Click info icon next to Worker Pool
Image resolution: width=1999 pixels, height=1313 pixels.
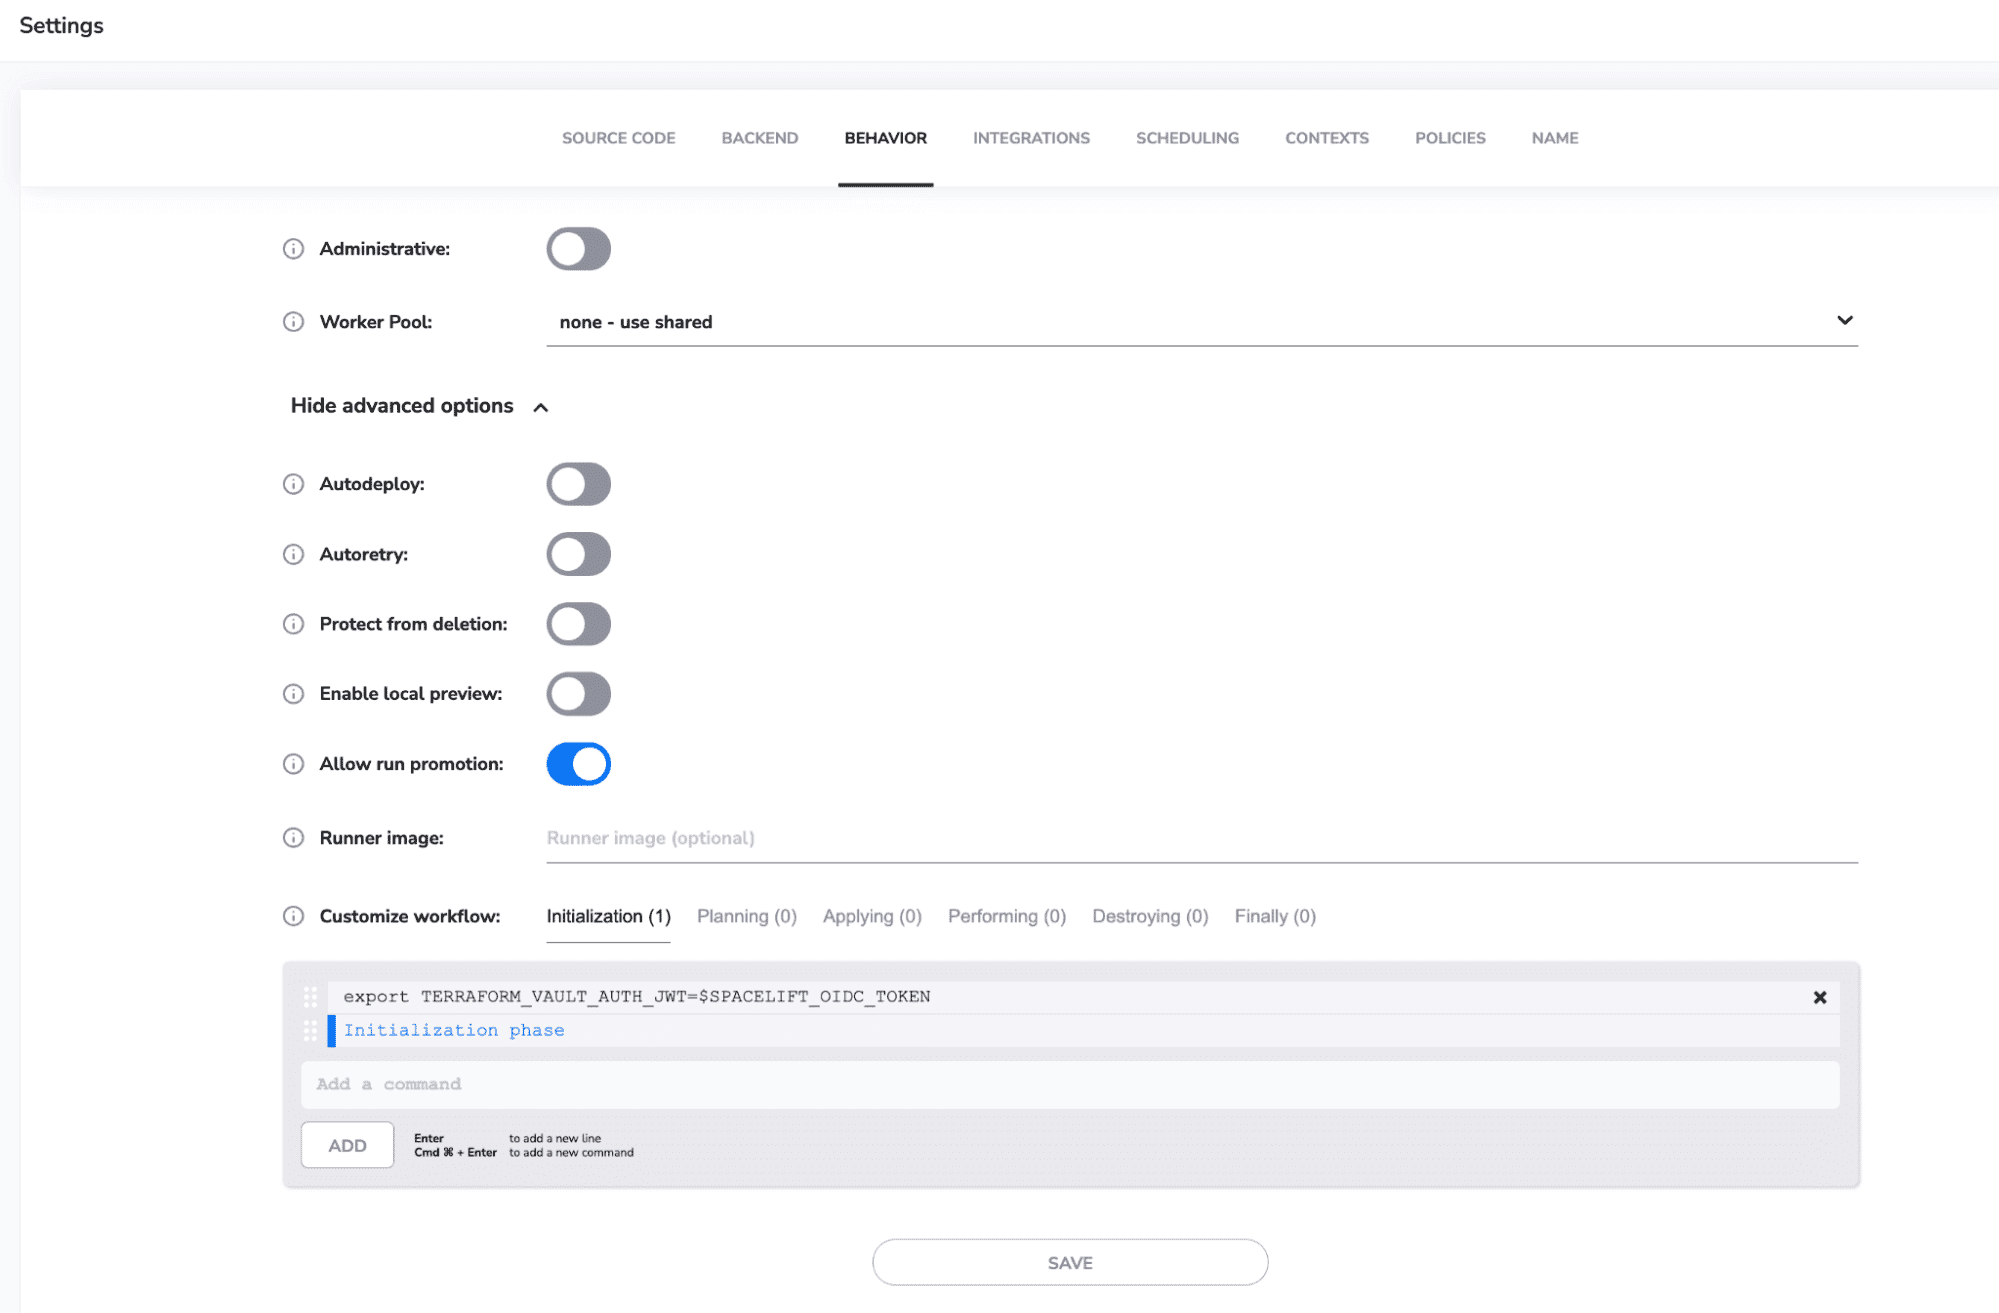tap(293, 322)
